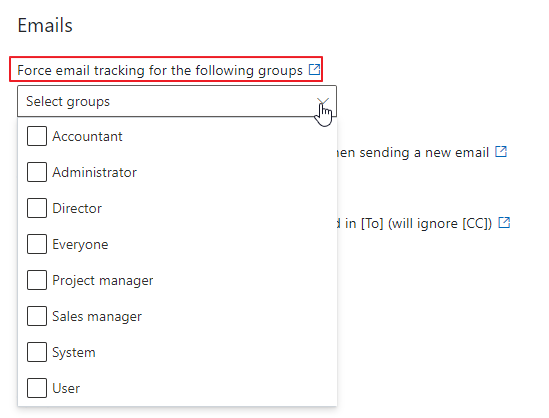Tick the Project manager checkbox
This screenshot has height=418, width=549.
tap(37, 280)
